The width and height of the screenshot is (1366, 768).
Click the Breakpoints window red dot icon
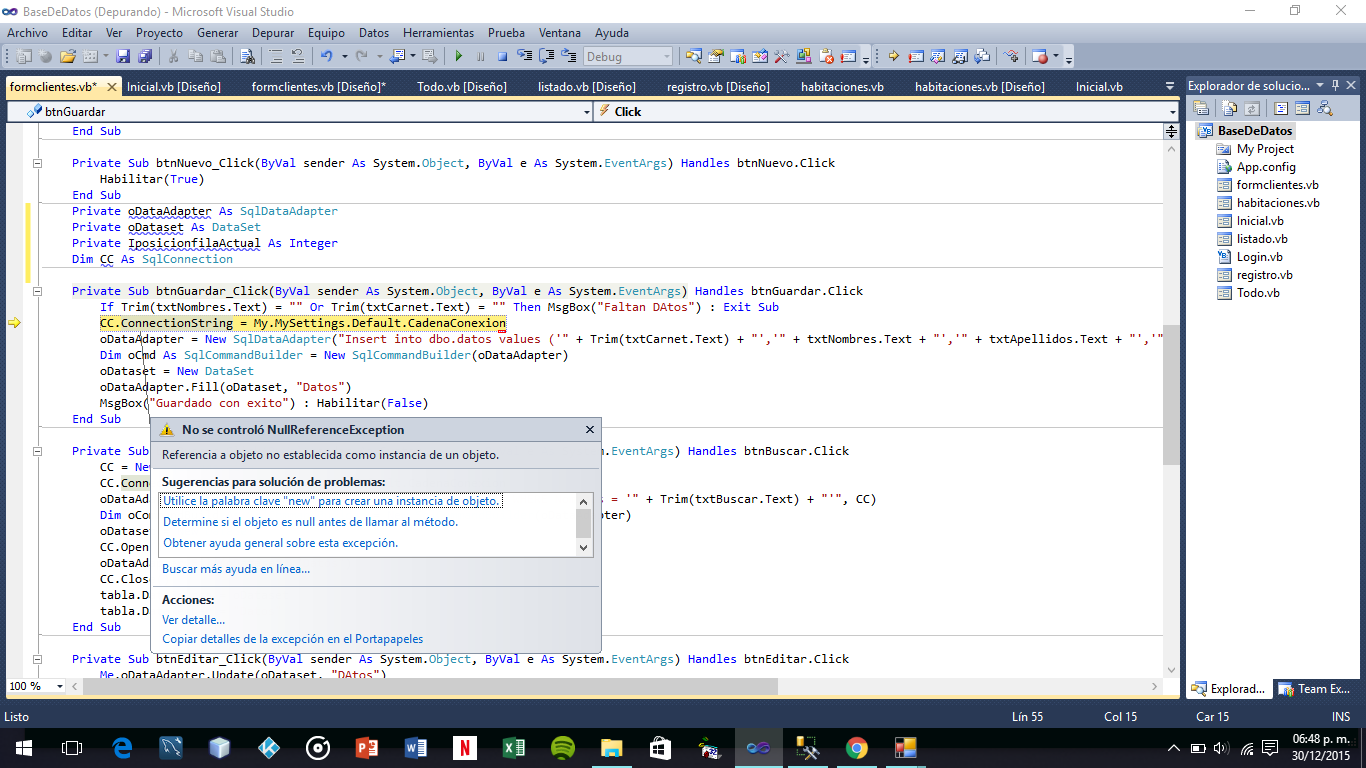(x=1042, y=56)
